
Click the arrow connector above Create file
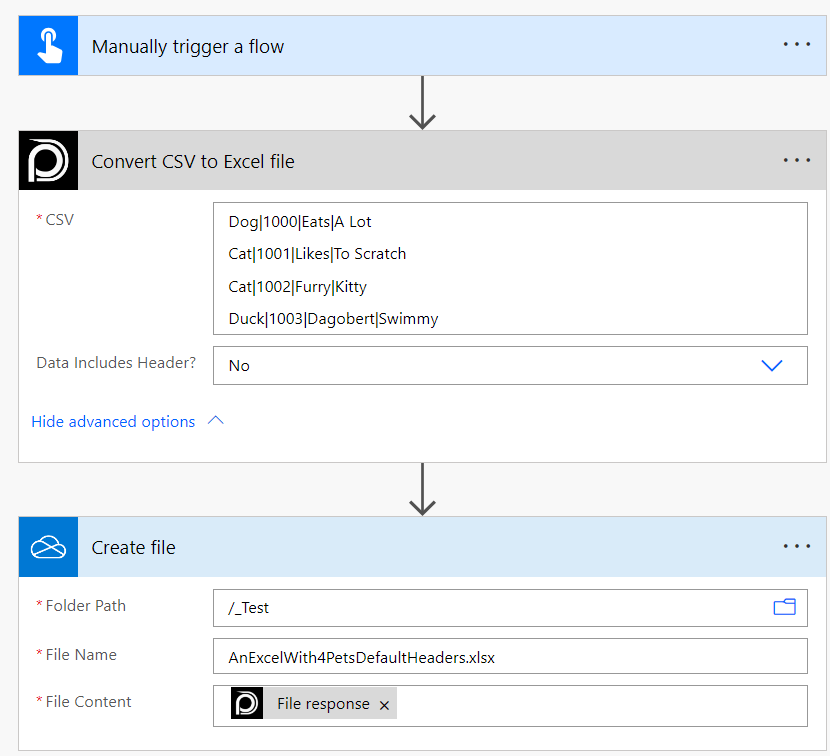(x=423, y=489)
